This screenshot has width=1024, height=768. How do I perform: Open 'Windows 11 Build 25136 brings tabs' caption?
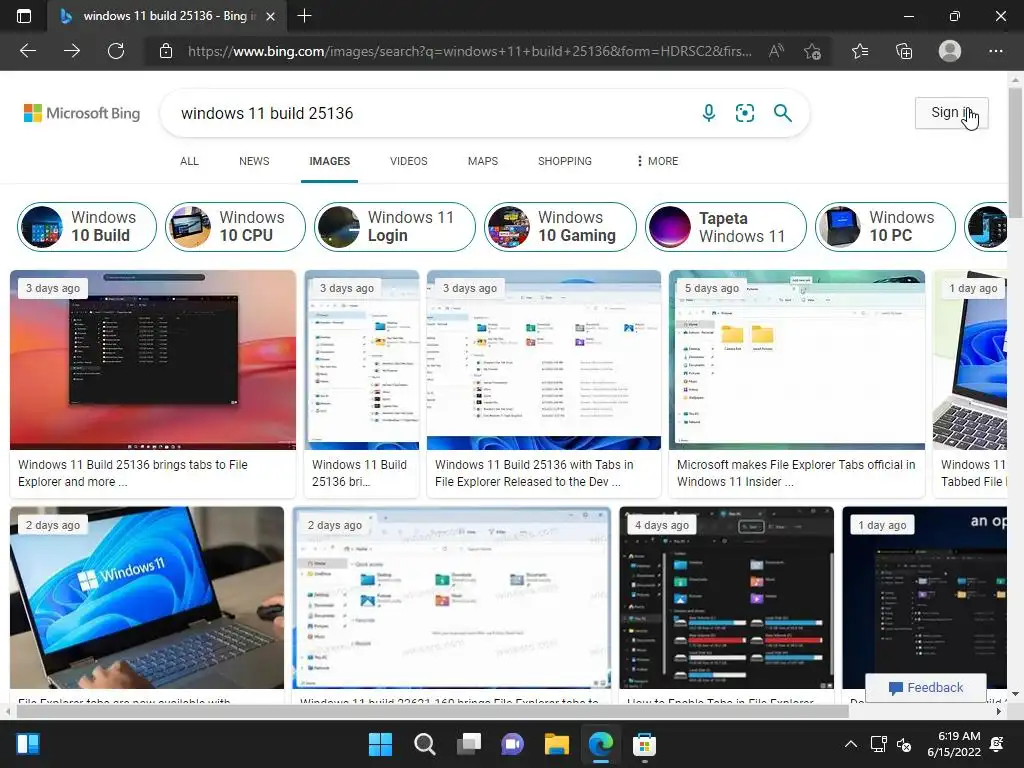point(133,473)
